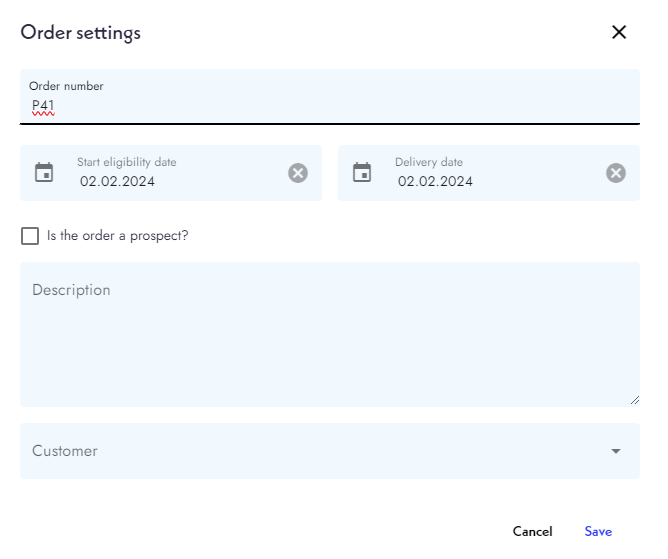This screenshot has height=559, width=668.
Task: Click the "Delivery date" field label
Action: click(x=429, y=162)
